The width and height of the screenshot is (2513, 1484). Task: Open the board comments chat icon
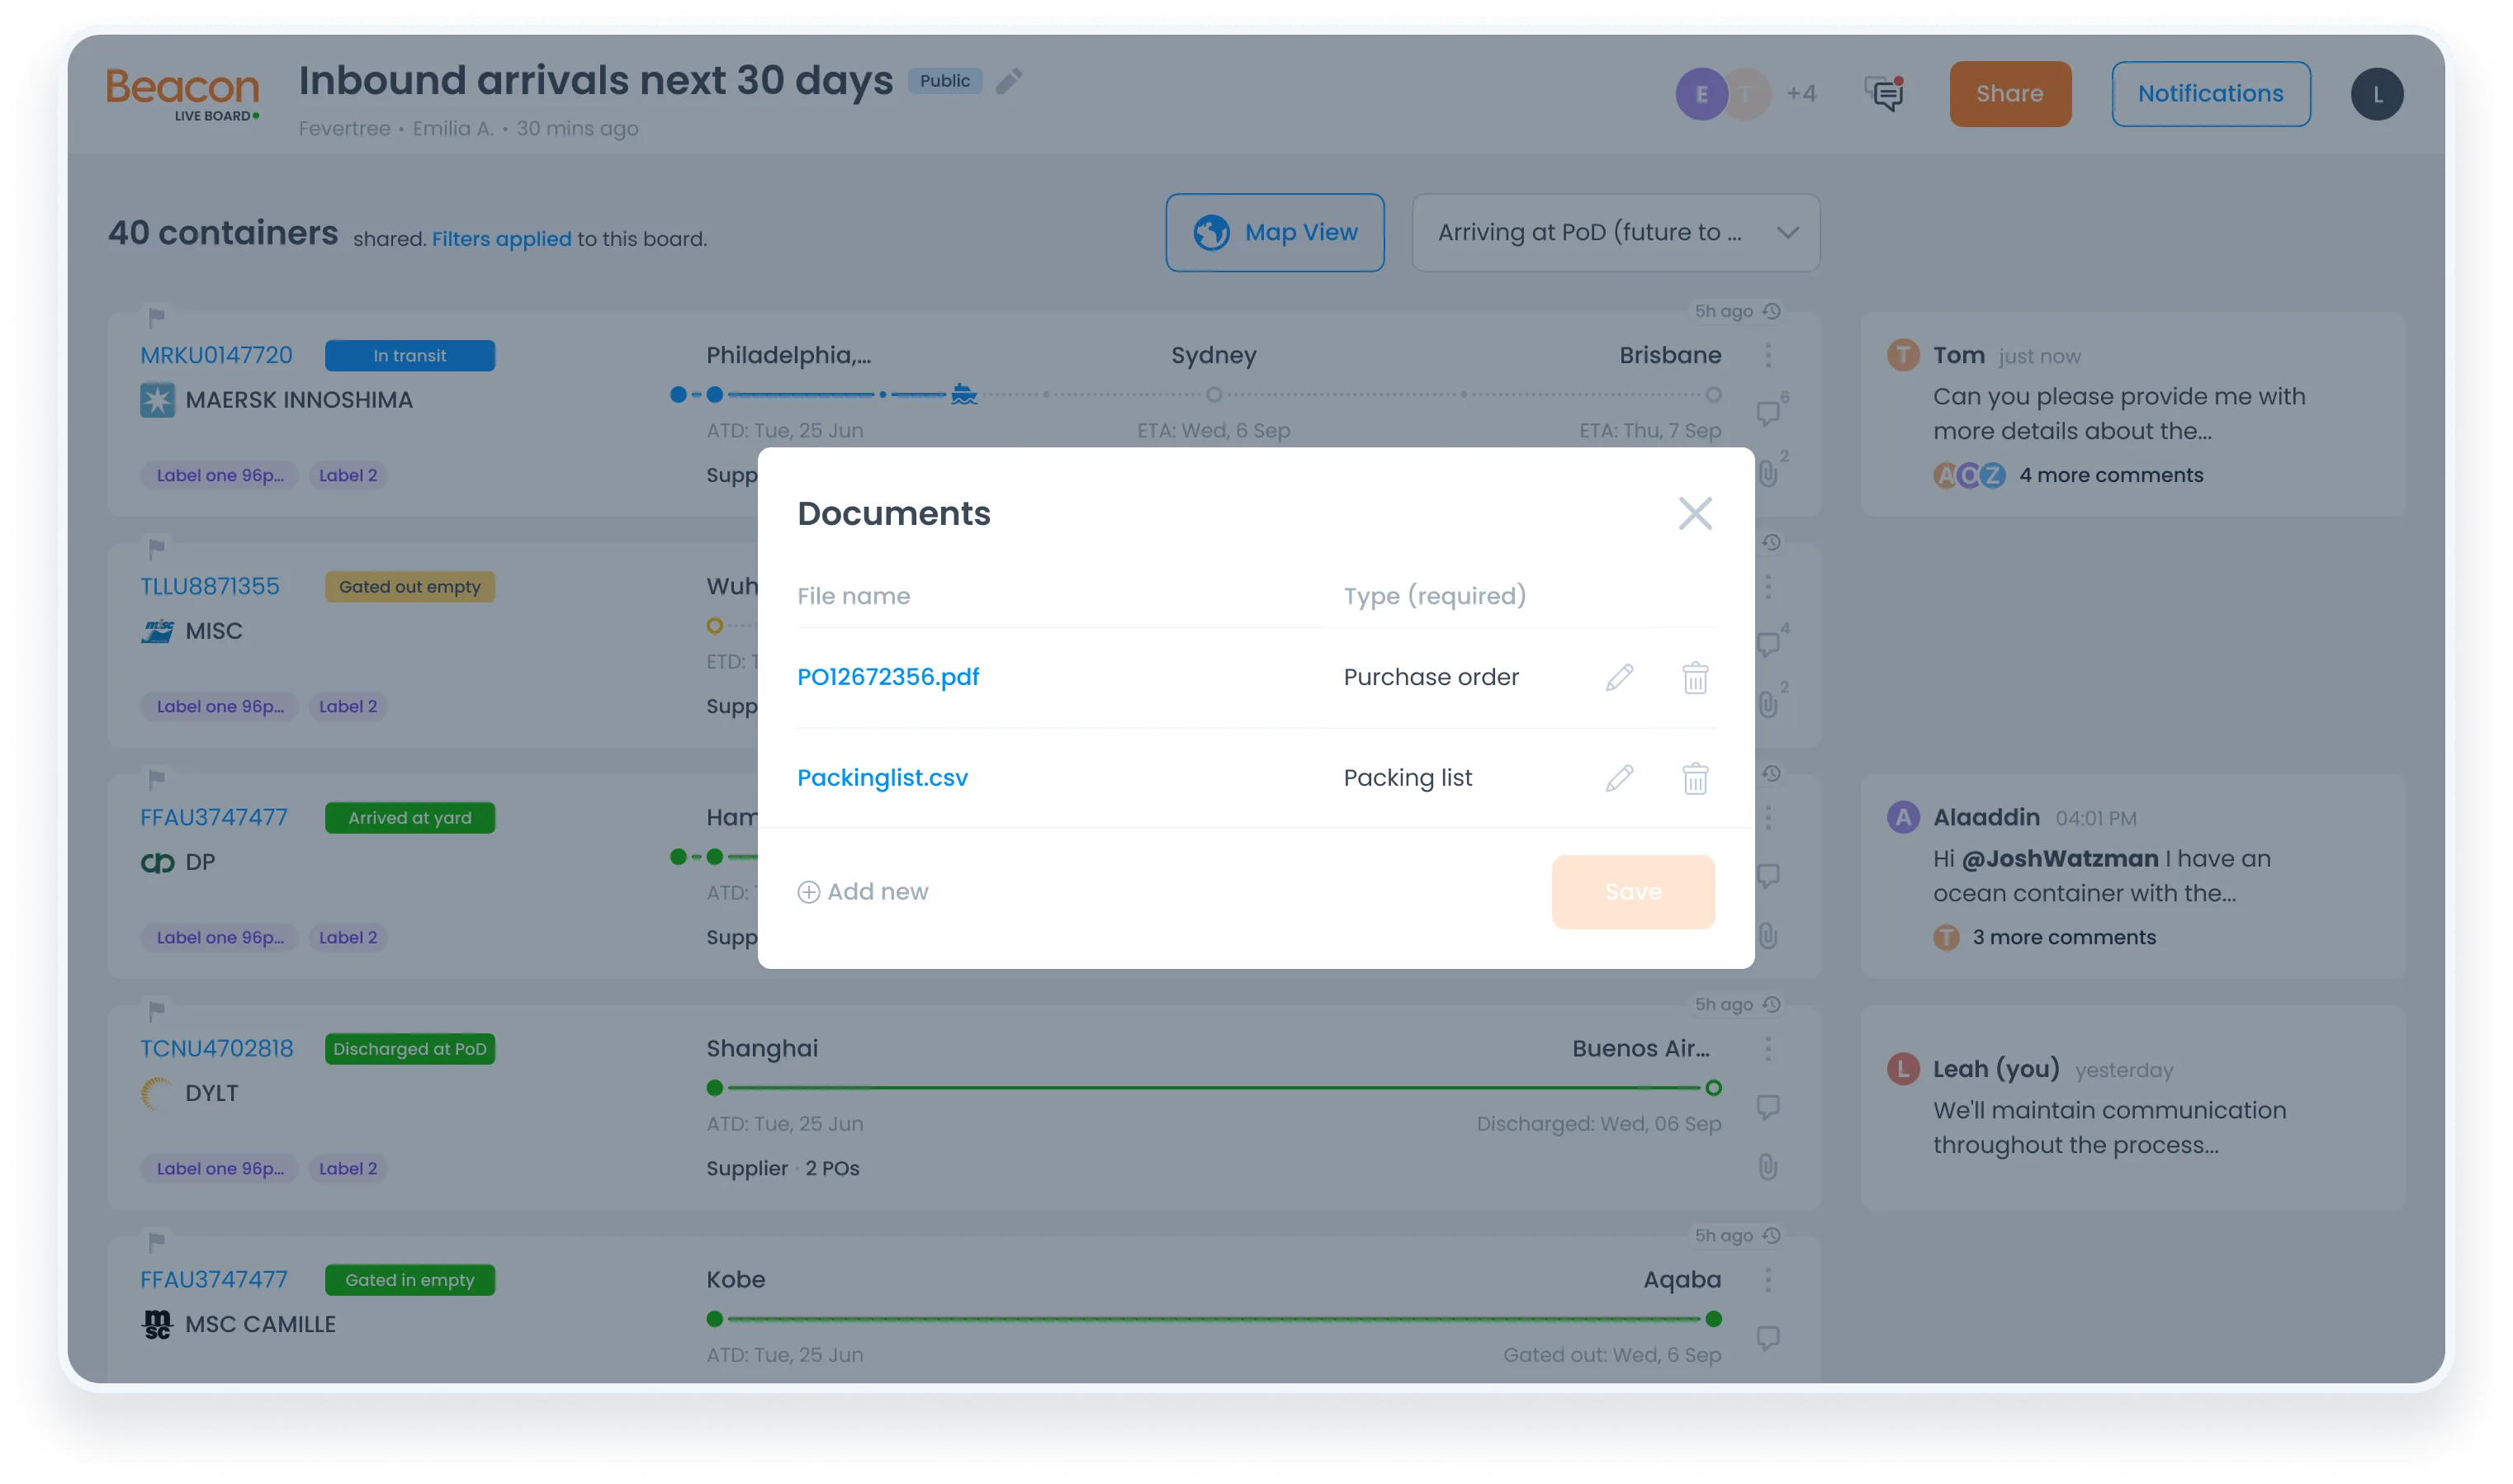coord(1885,94)
